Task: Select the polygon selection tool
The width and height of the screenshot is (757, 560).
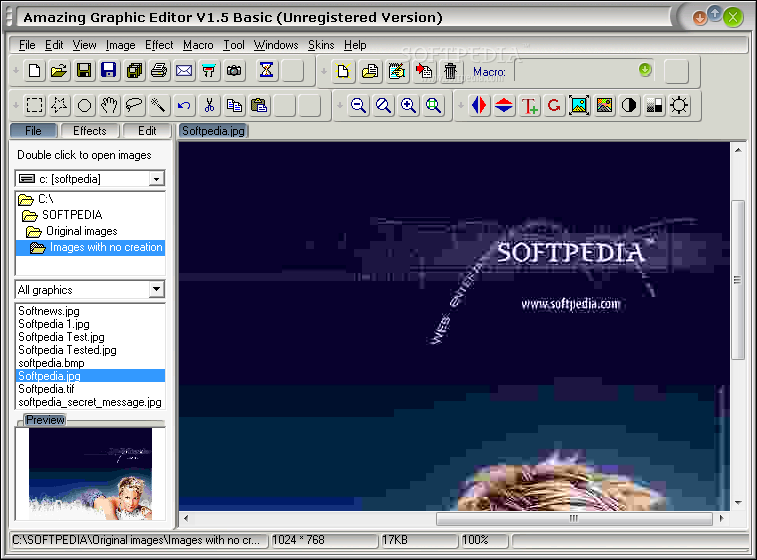Action: tap(59, 105)
